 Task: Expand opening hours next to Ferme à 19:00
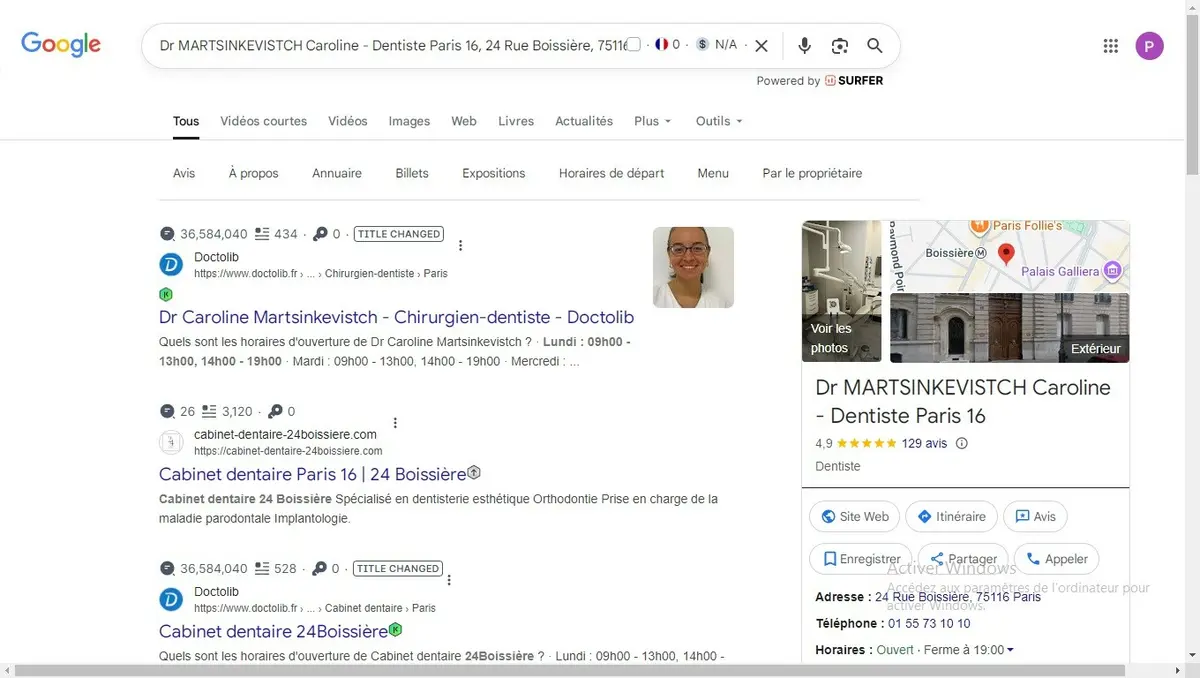[x=1010, y=650]
